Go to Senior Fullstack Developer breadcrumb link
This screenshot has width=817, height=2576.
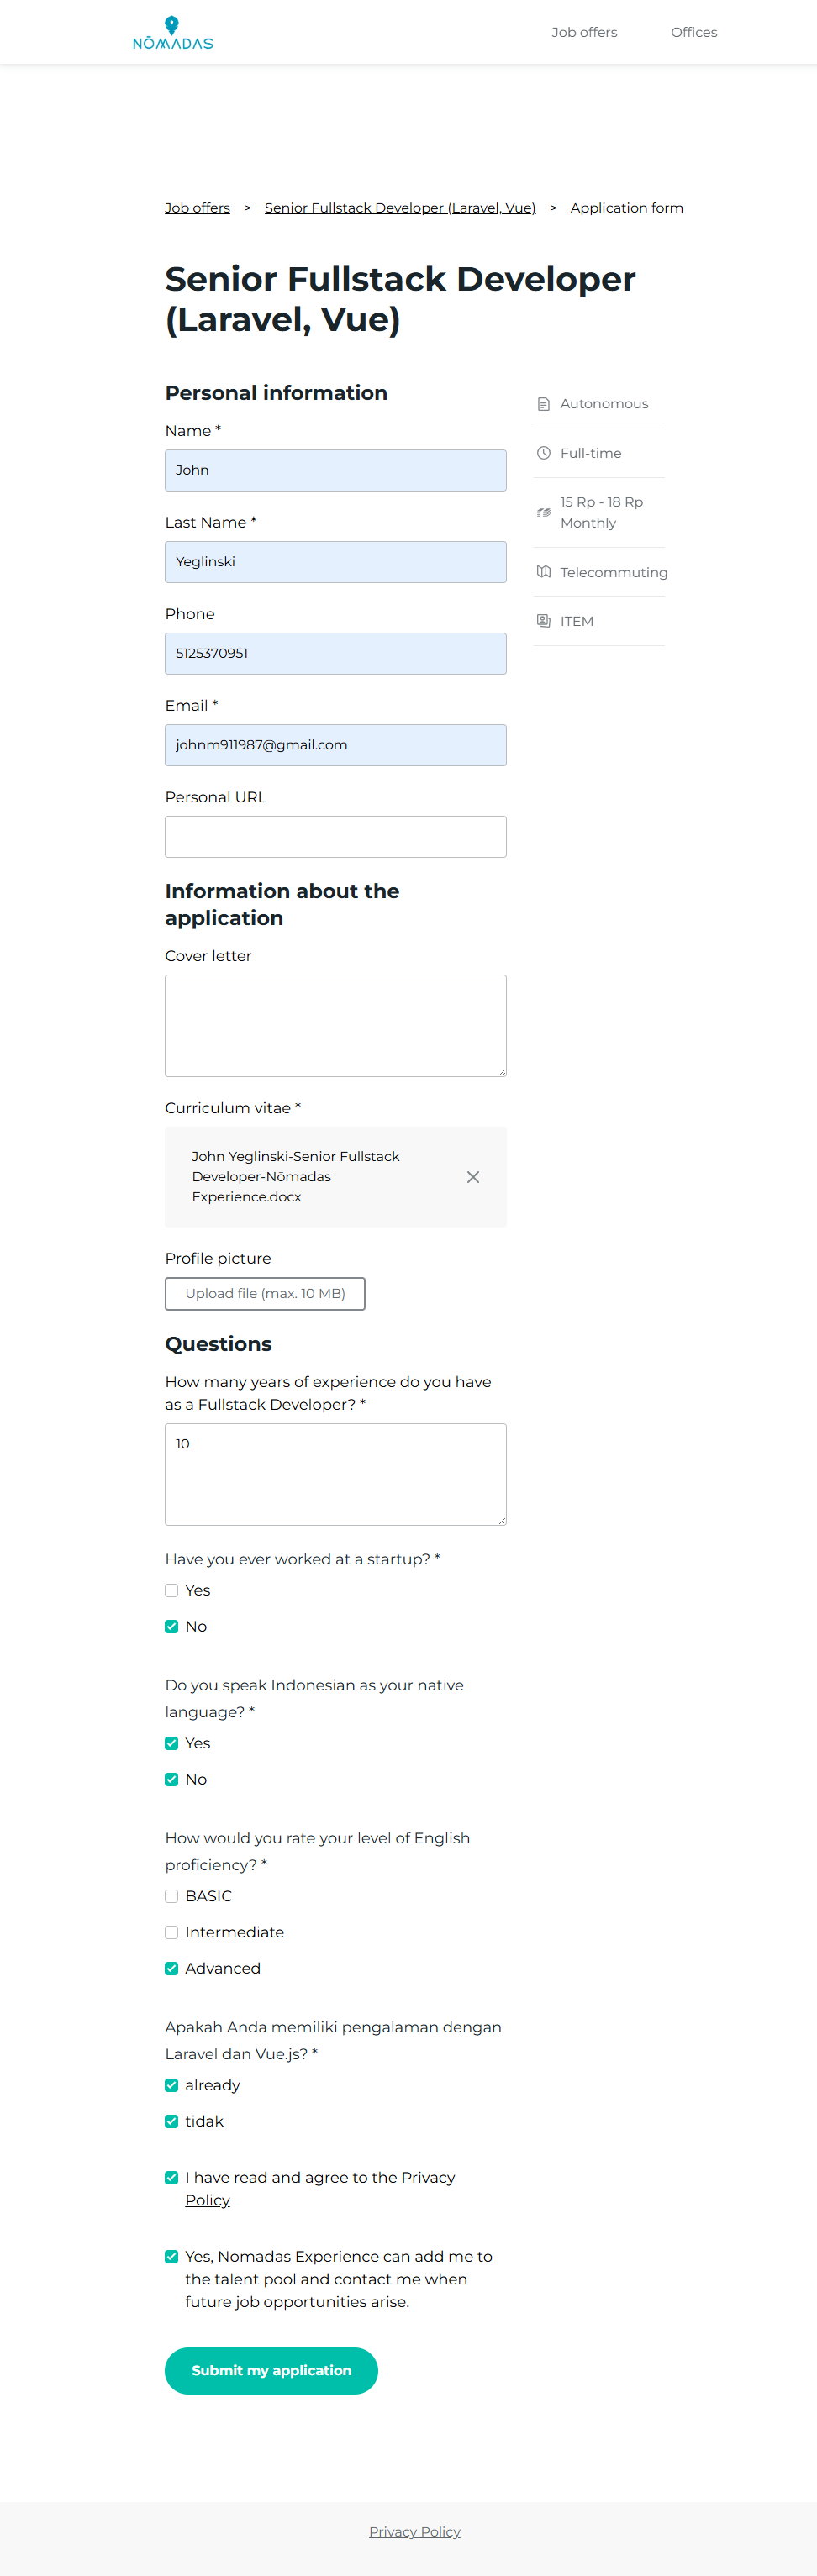pos(400,208)
